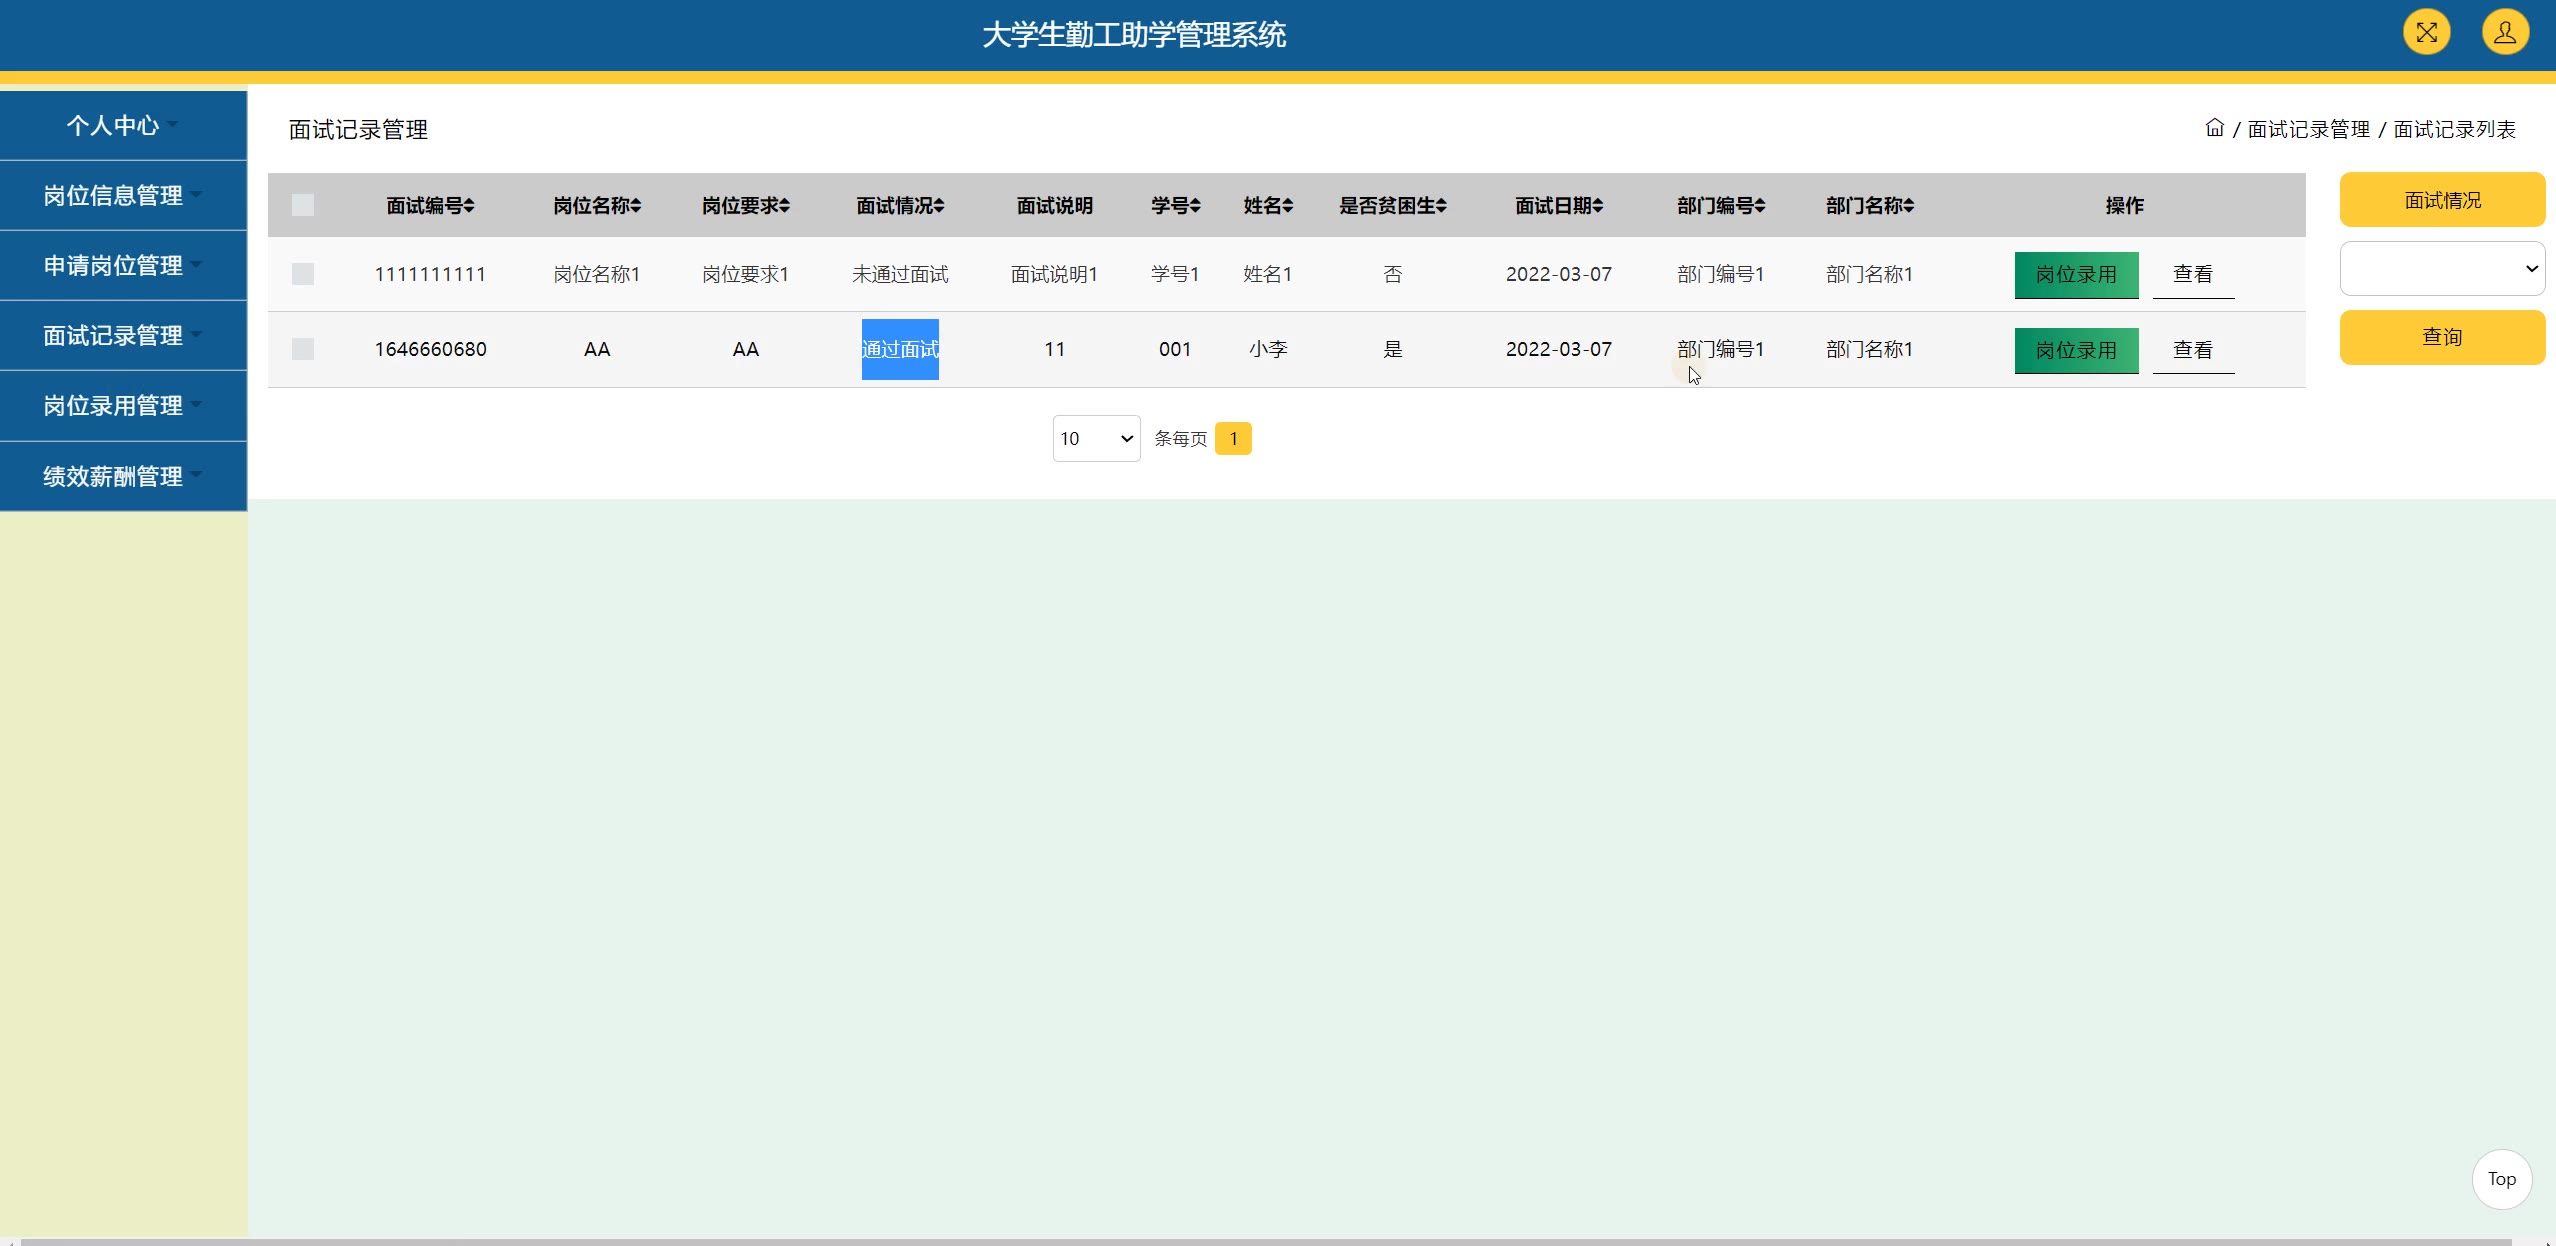Click the fullscreen toggle icon in header
2556x1246 pixels.
(2426, 33)
